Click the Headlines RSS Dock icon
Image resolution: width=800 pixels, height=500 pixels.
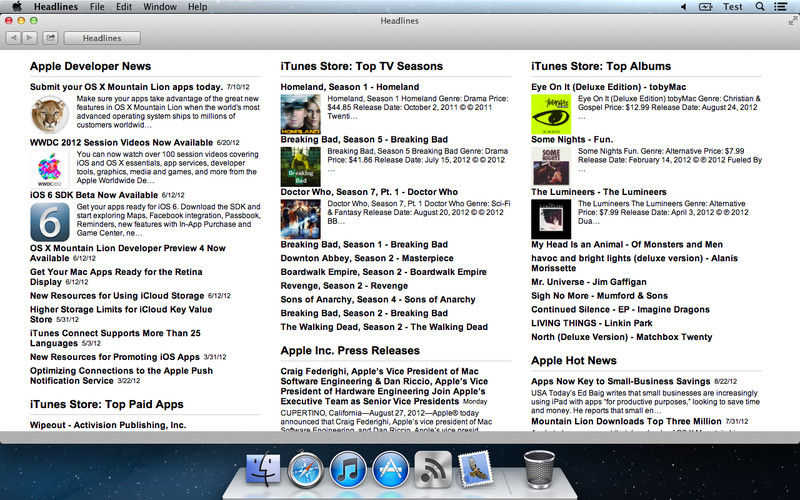[433, 469]
